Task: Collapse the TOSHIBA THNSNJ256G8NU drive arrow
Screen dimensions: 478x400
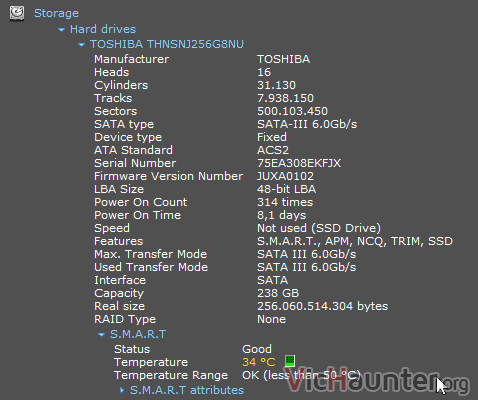Action: pos(81,44)
